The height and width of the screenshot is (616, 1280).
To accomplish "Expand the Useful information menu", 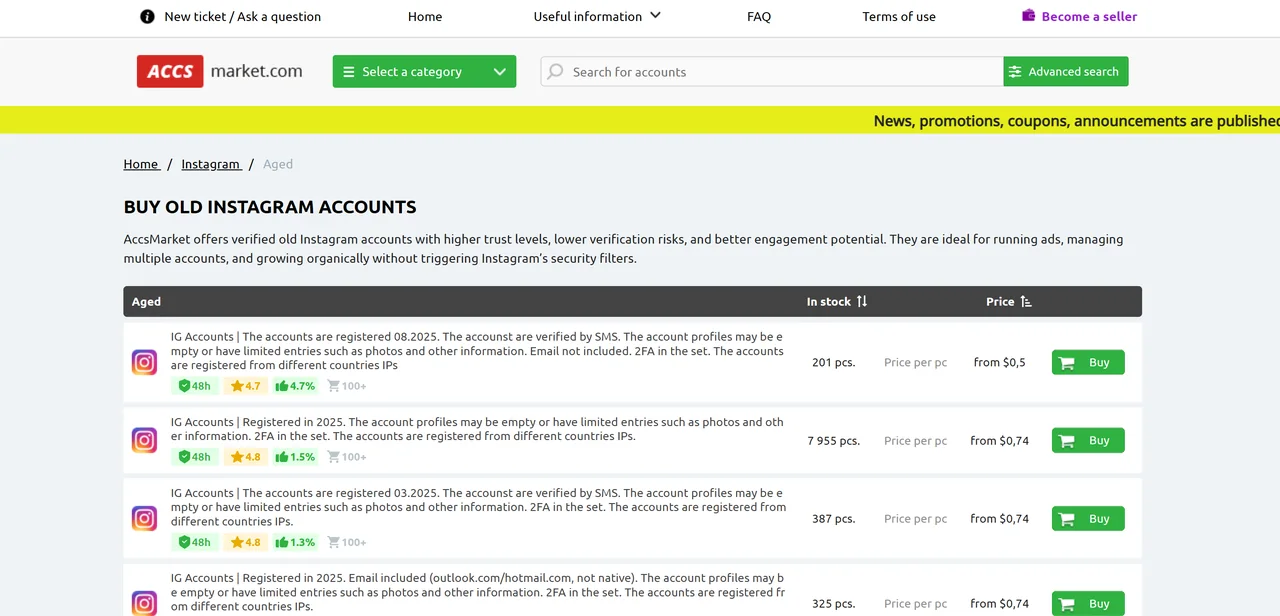I will (x=597, y=16).
